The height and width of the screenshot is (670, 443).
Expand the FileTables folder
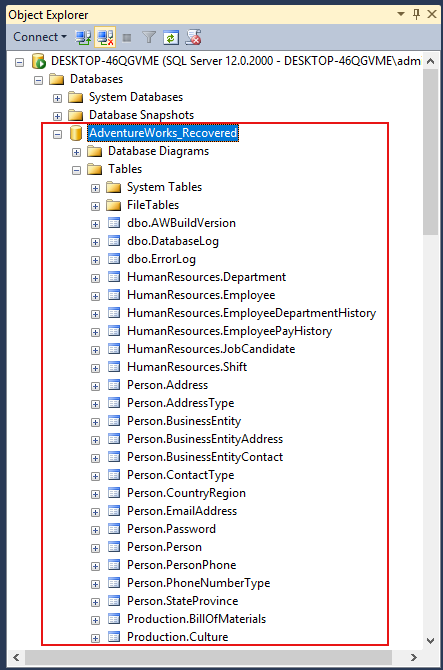click(95, 206)
